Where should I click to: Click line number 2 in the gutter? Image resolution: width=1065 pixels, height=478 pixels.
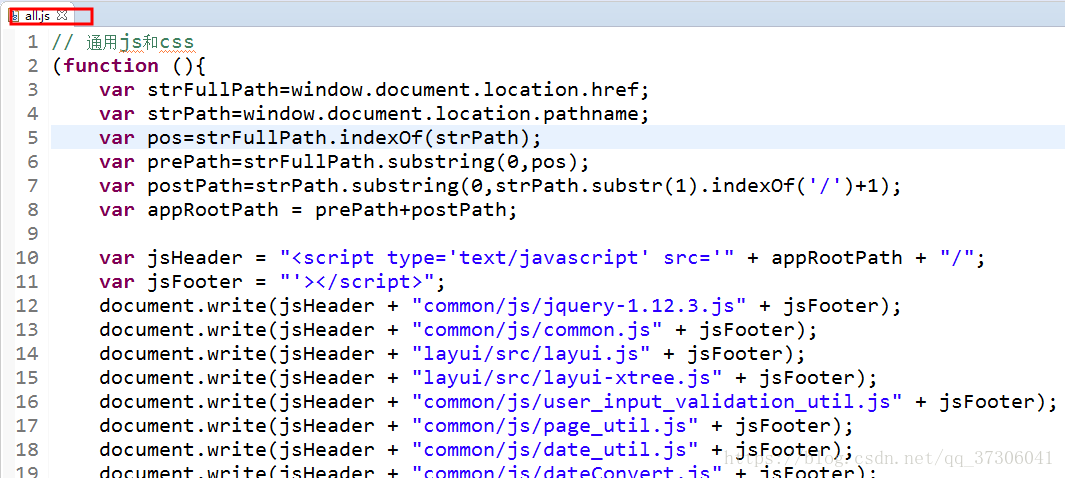tap(33, 67)
